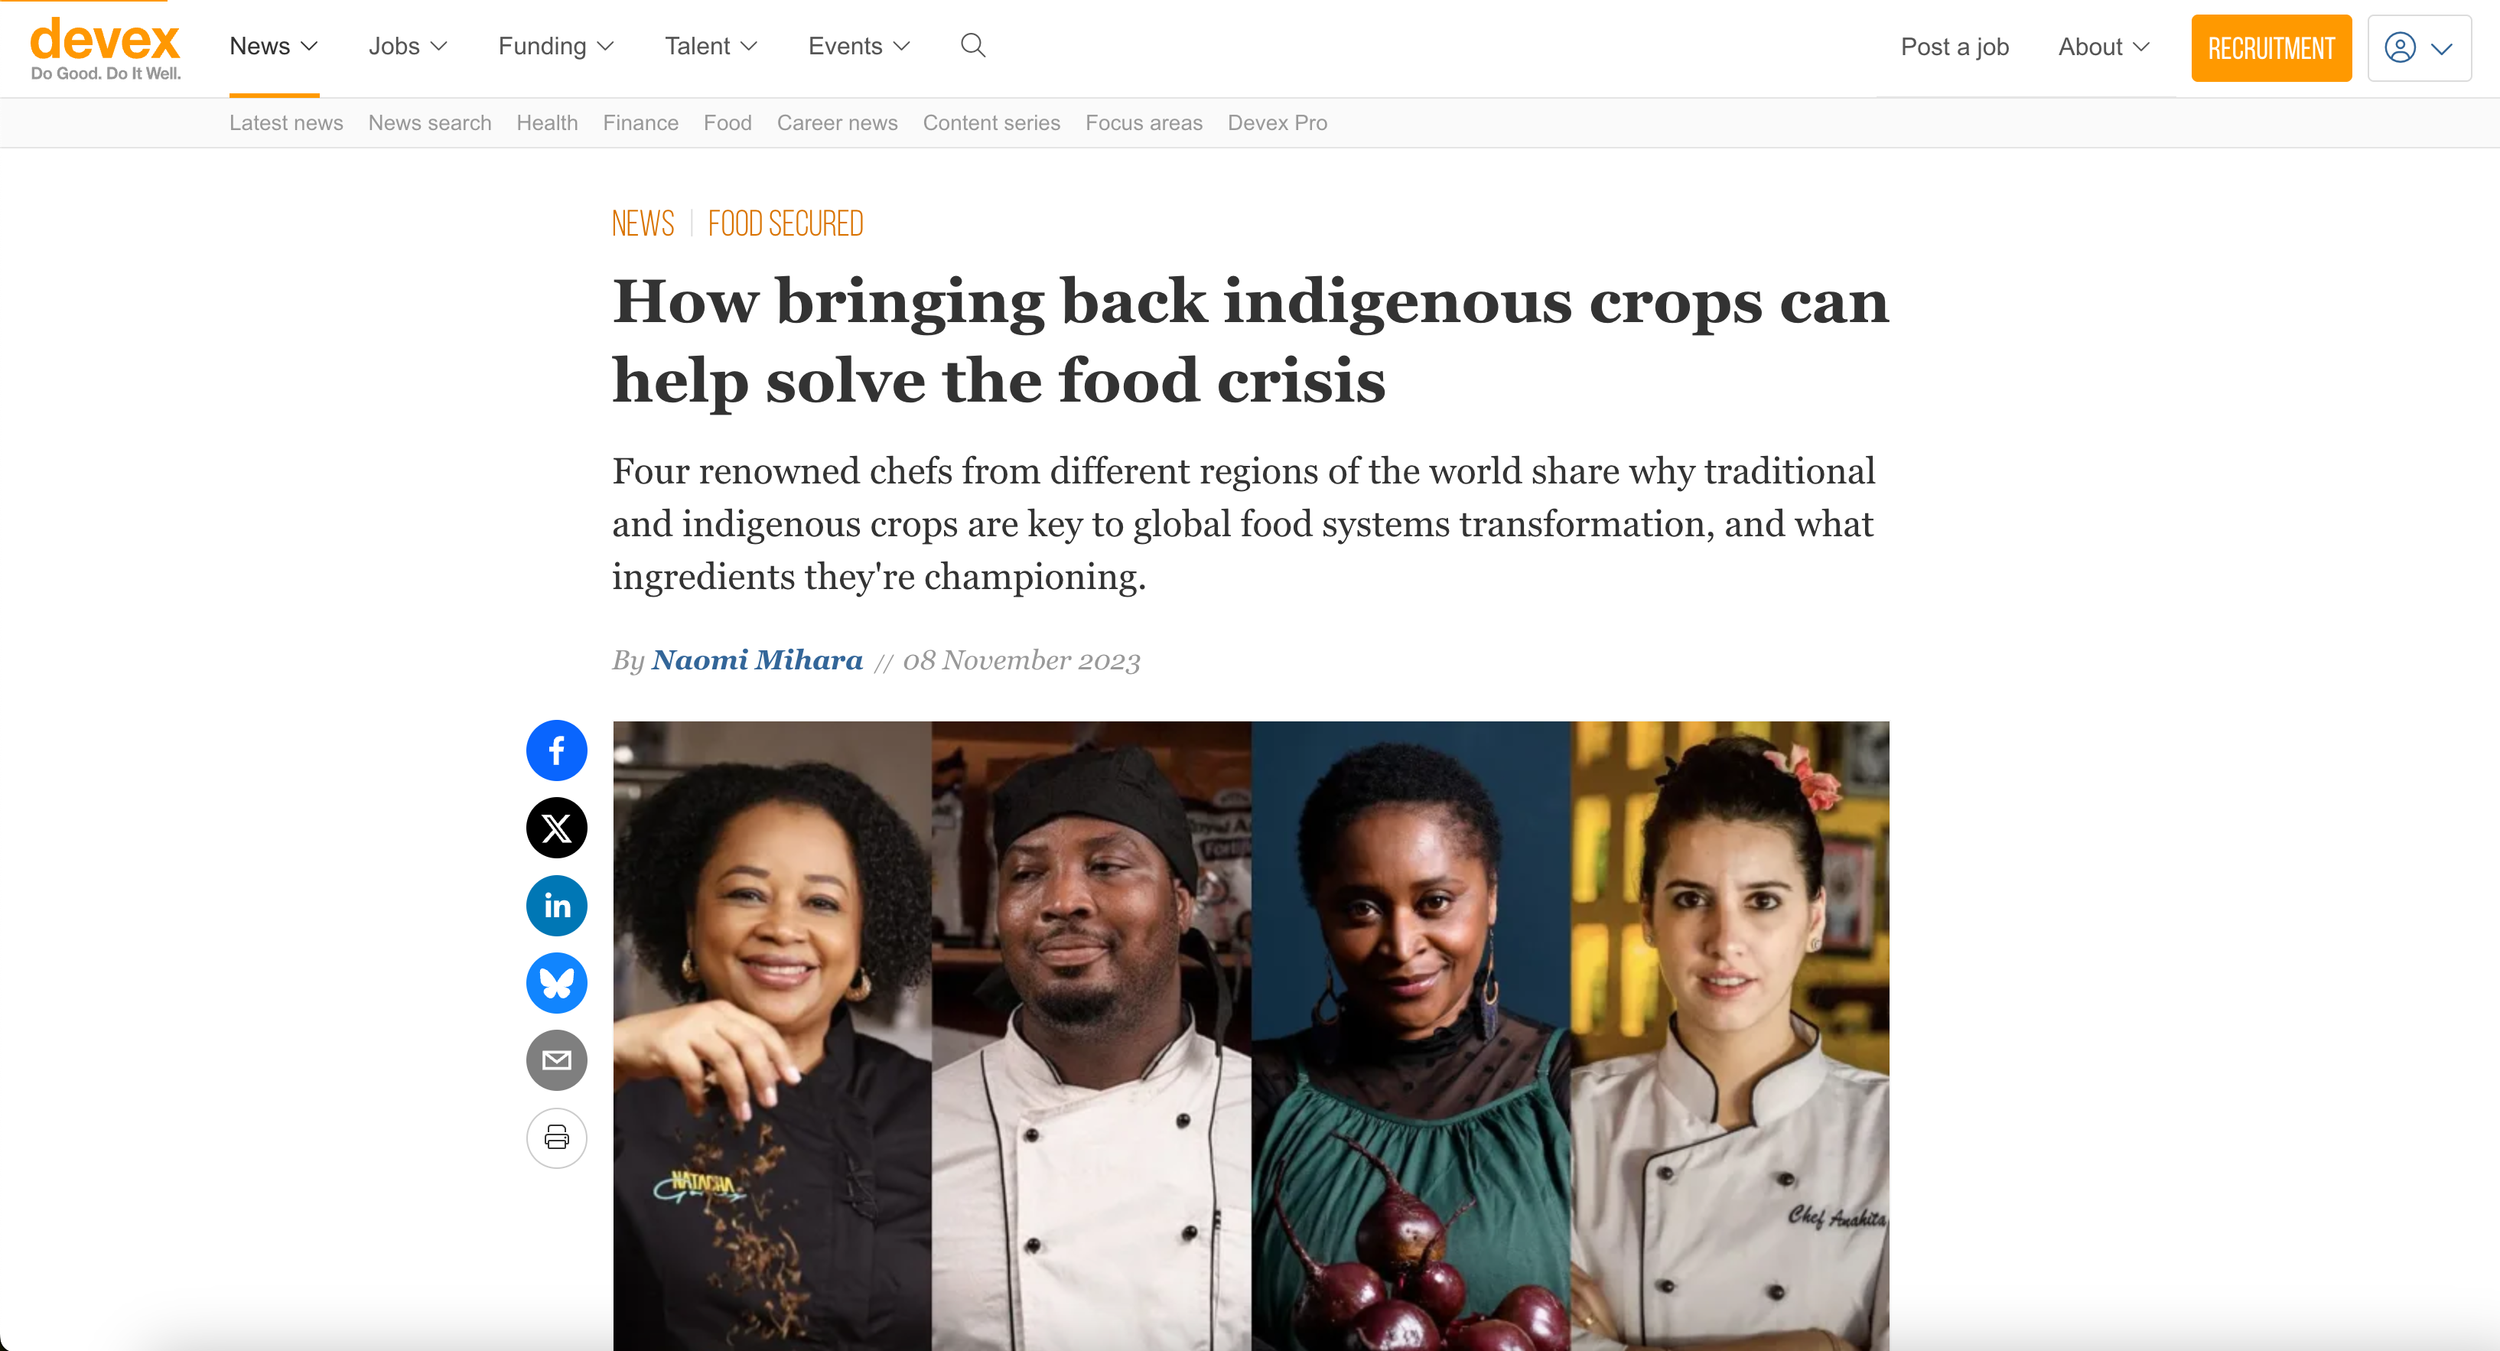
Task: Share article via email icon
Action: 556,1060
